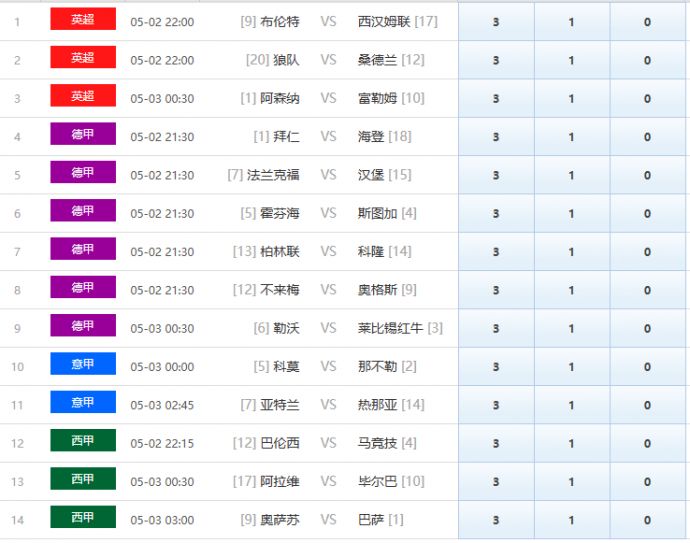Pick 0 in the 狼队 vs 桑德兰 row

pos(647,60)
